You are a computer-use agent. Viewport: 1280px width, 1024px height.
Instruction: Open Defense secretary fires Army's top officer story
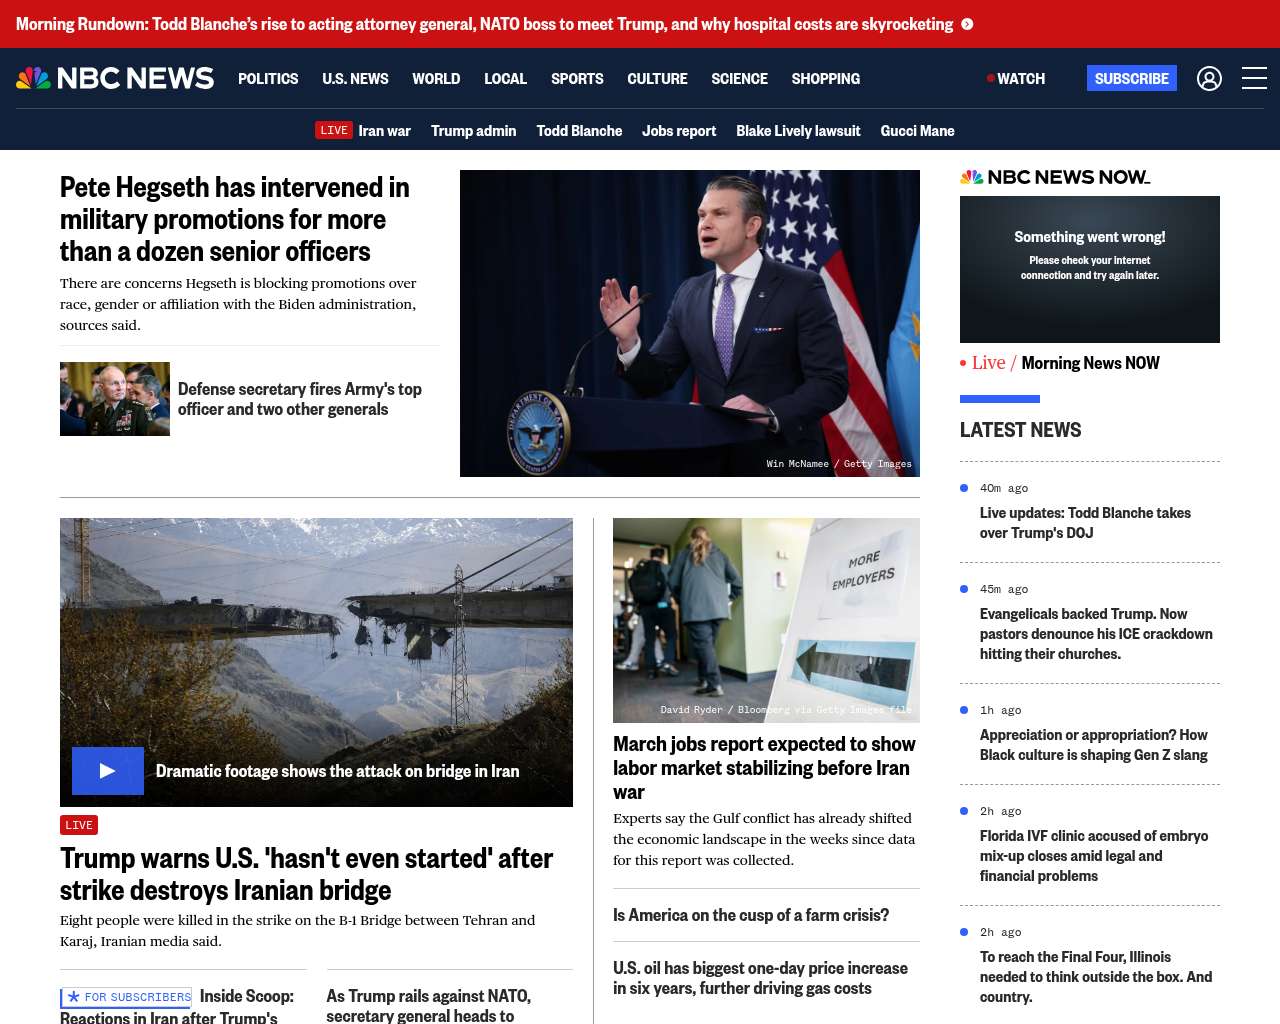(300, 399)
